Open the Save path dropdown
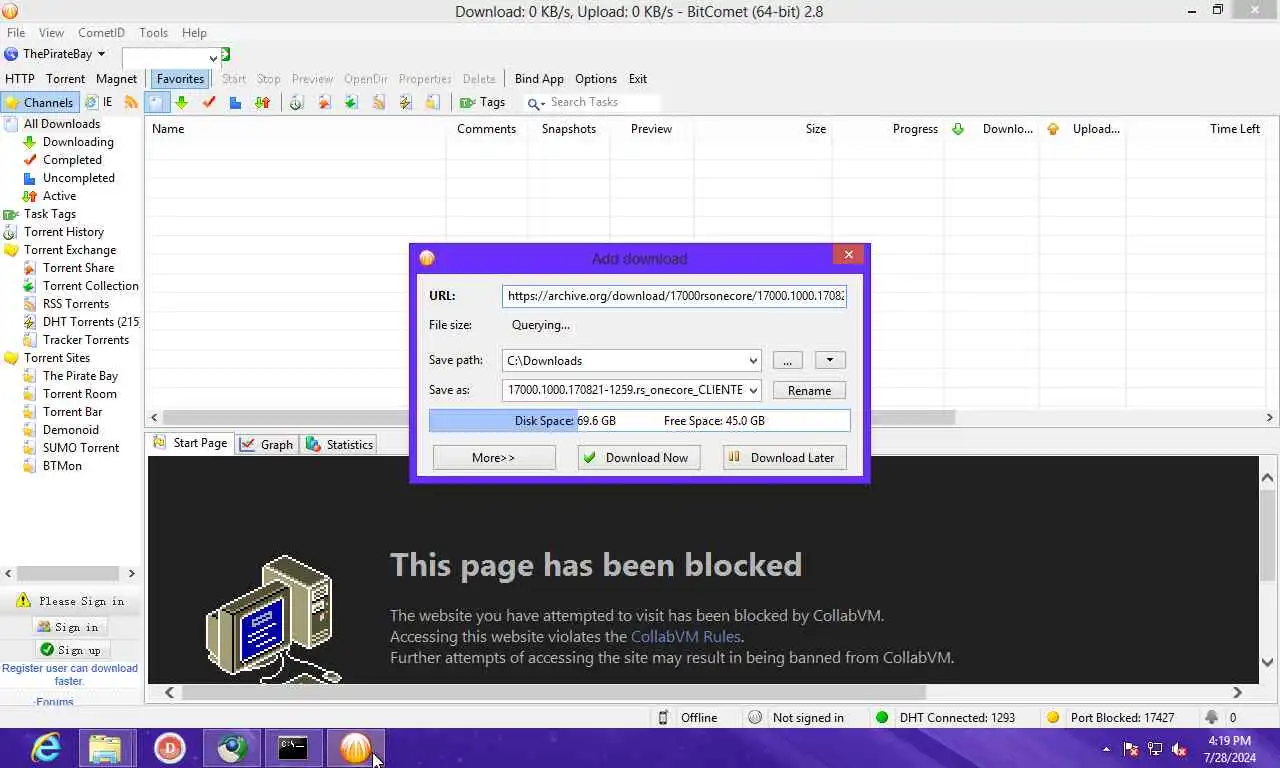This screenshot has height=768, width=1280. (753, 361)
